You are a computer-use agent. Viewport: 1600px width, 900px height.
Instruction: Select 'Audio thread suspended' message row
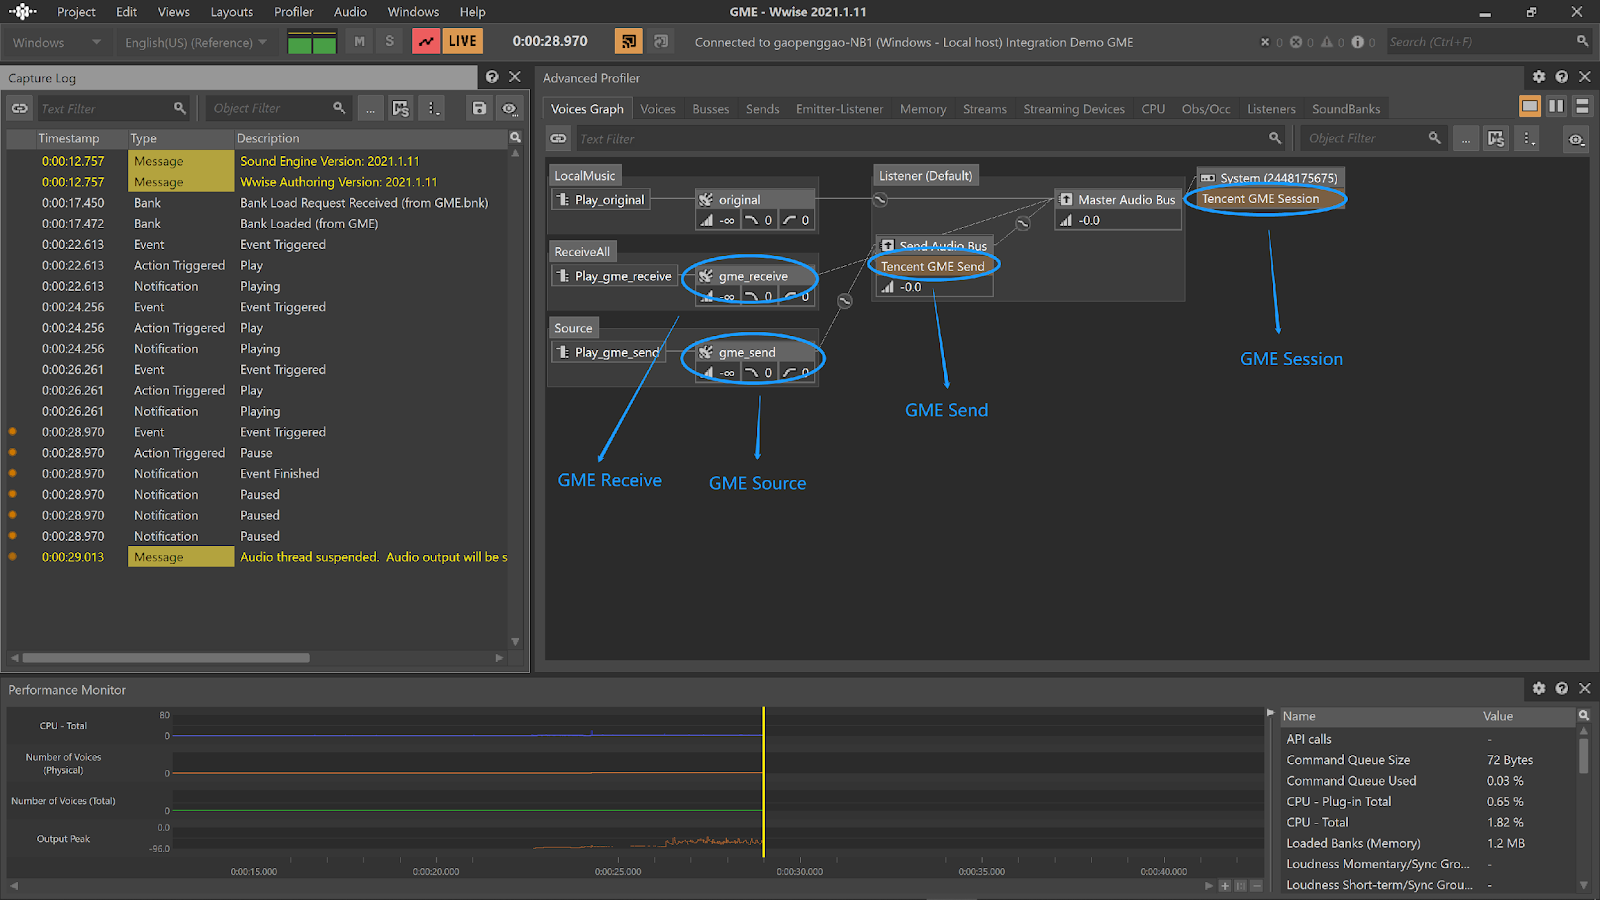coord(258,557)
